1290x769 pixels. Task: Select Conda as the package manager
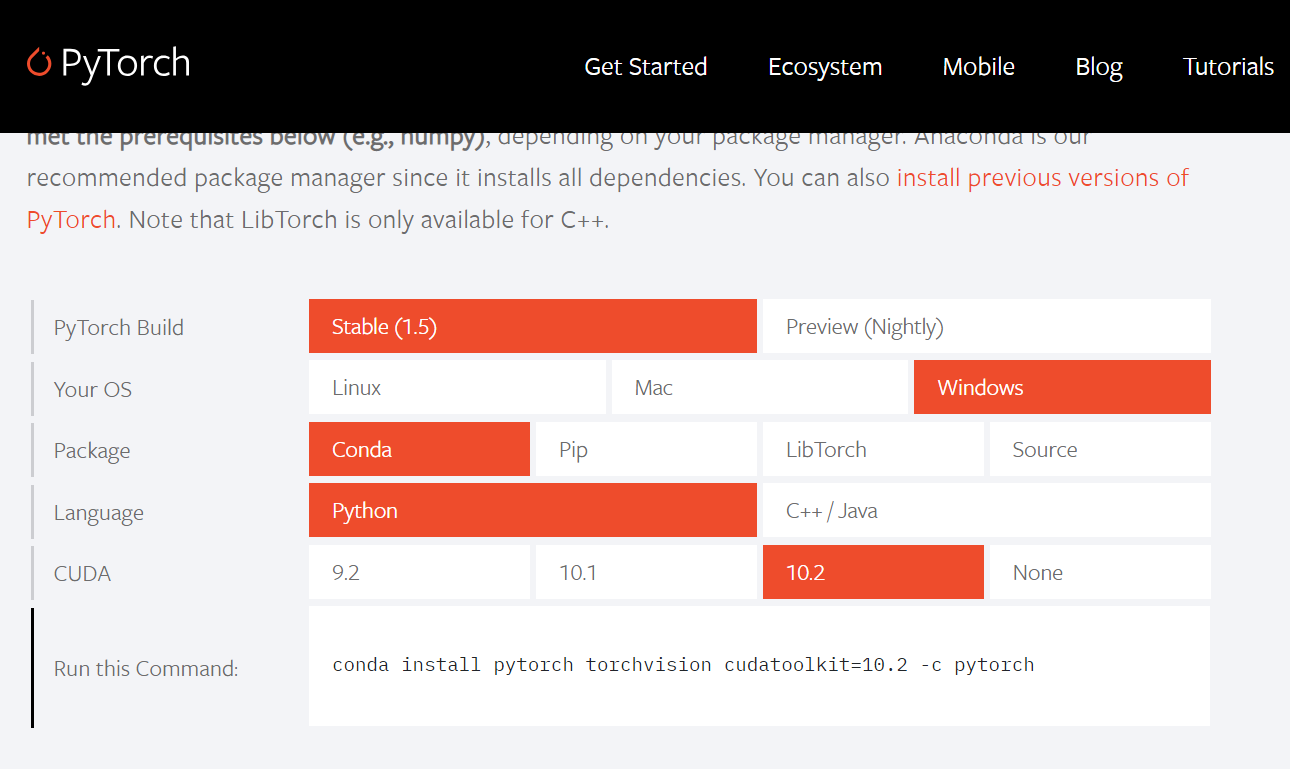coord(419,449)
